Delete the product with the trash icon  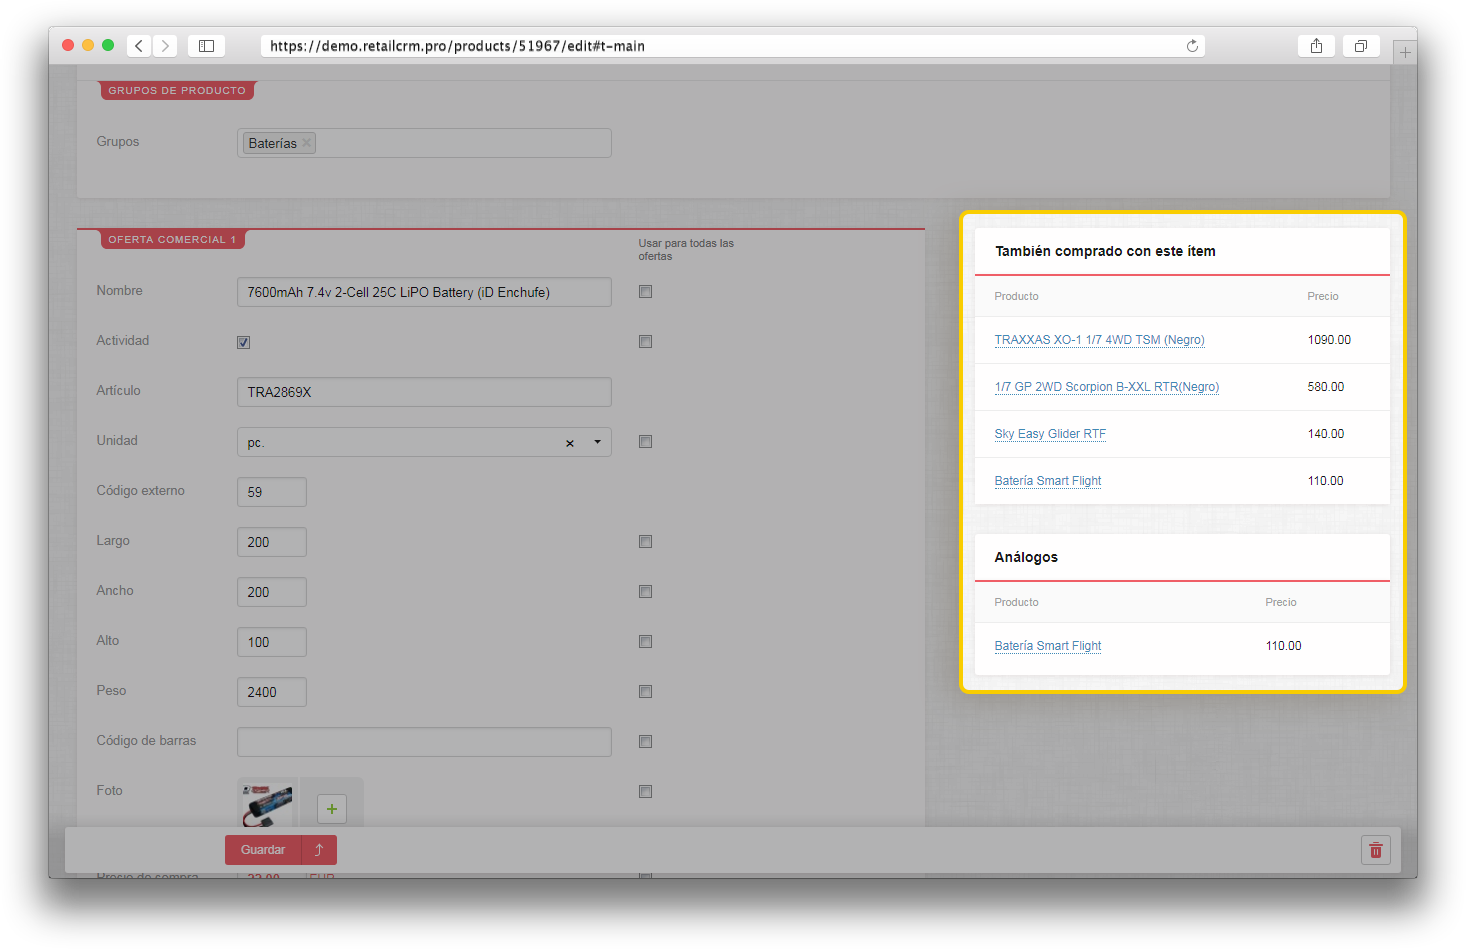click(x=1376, y=850)
